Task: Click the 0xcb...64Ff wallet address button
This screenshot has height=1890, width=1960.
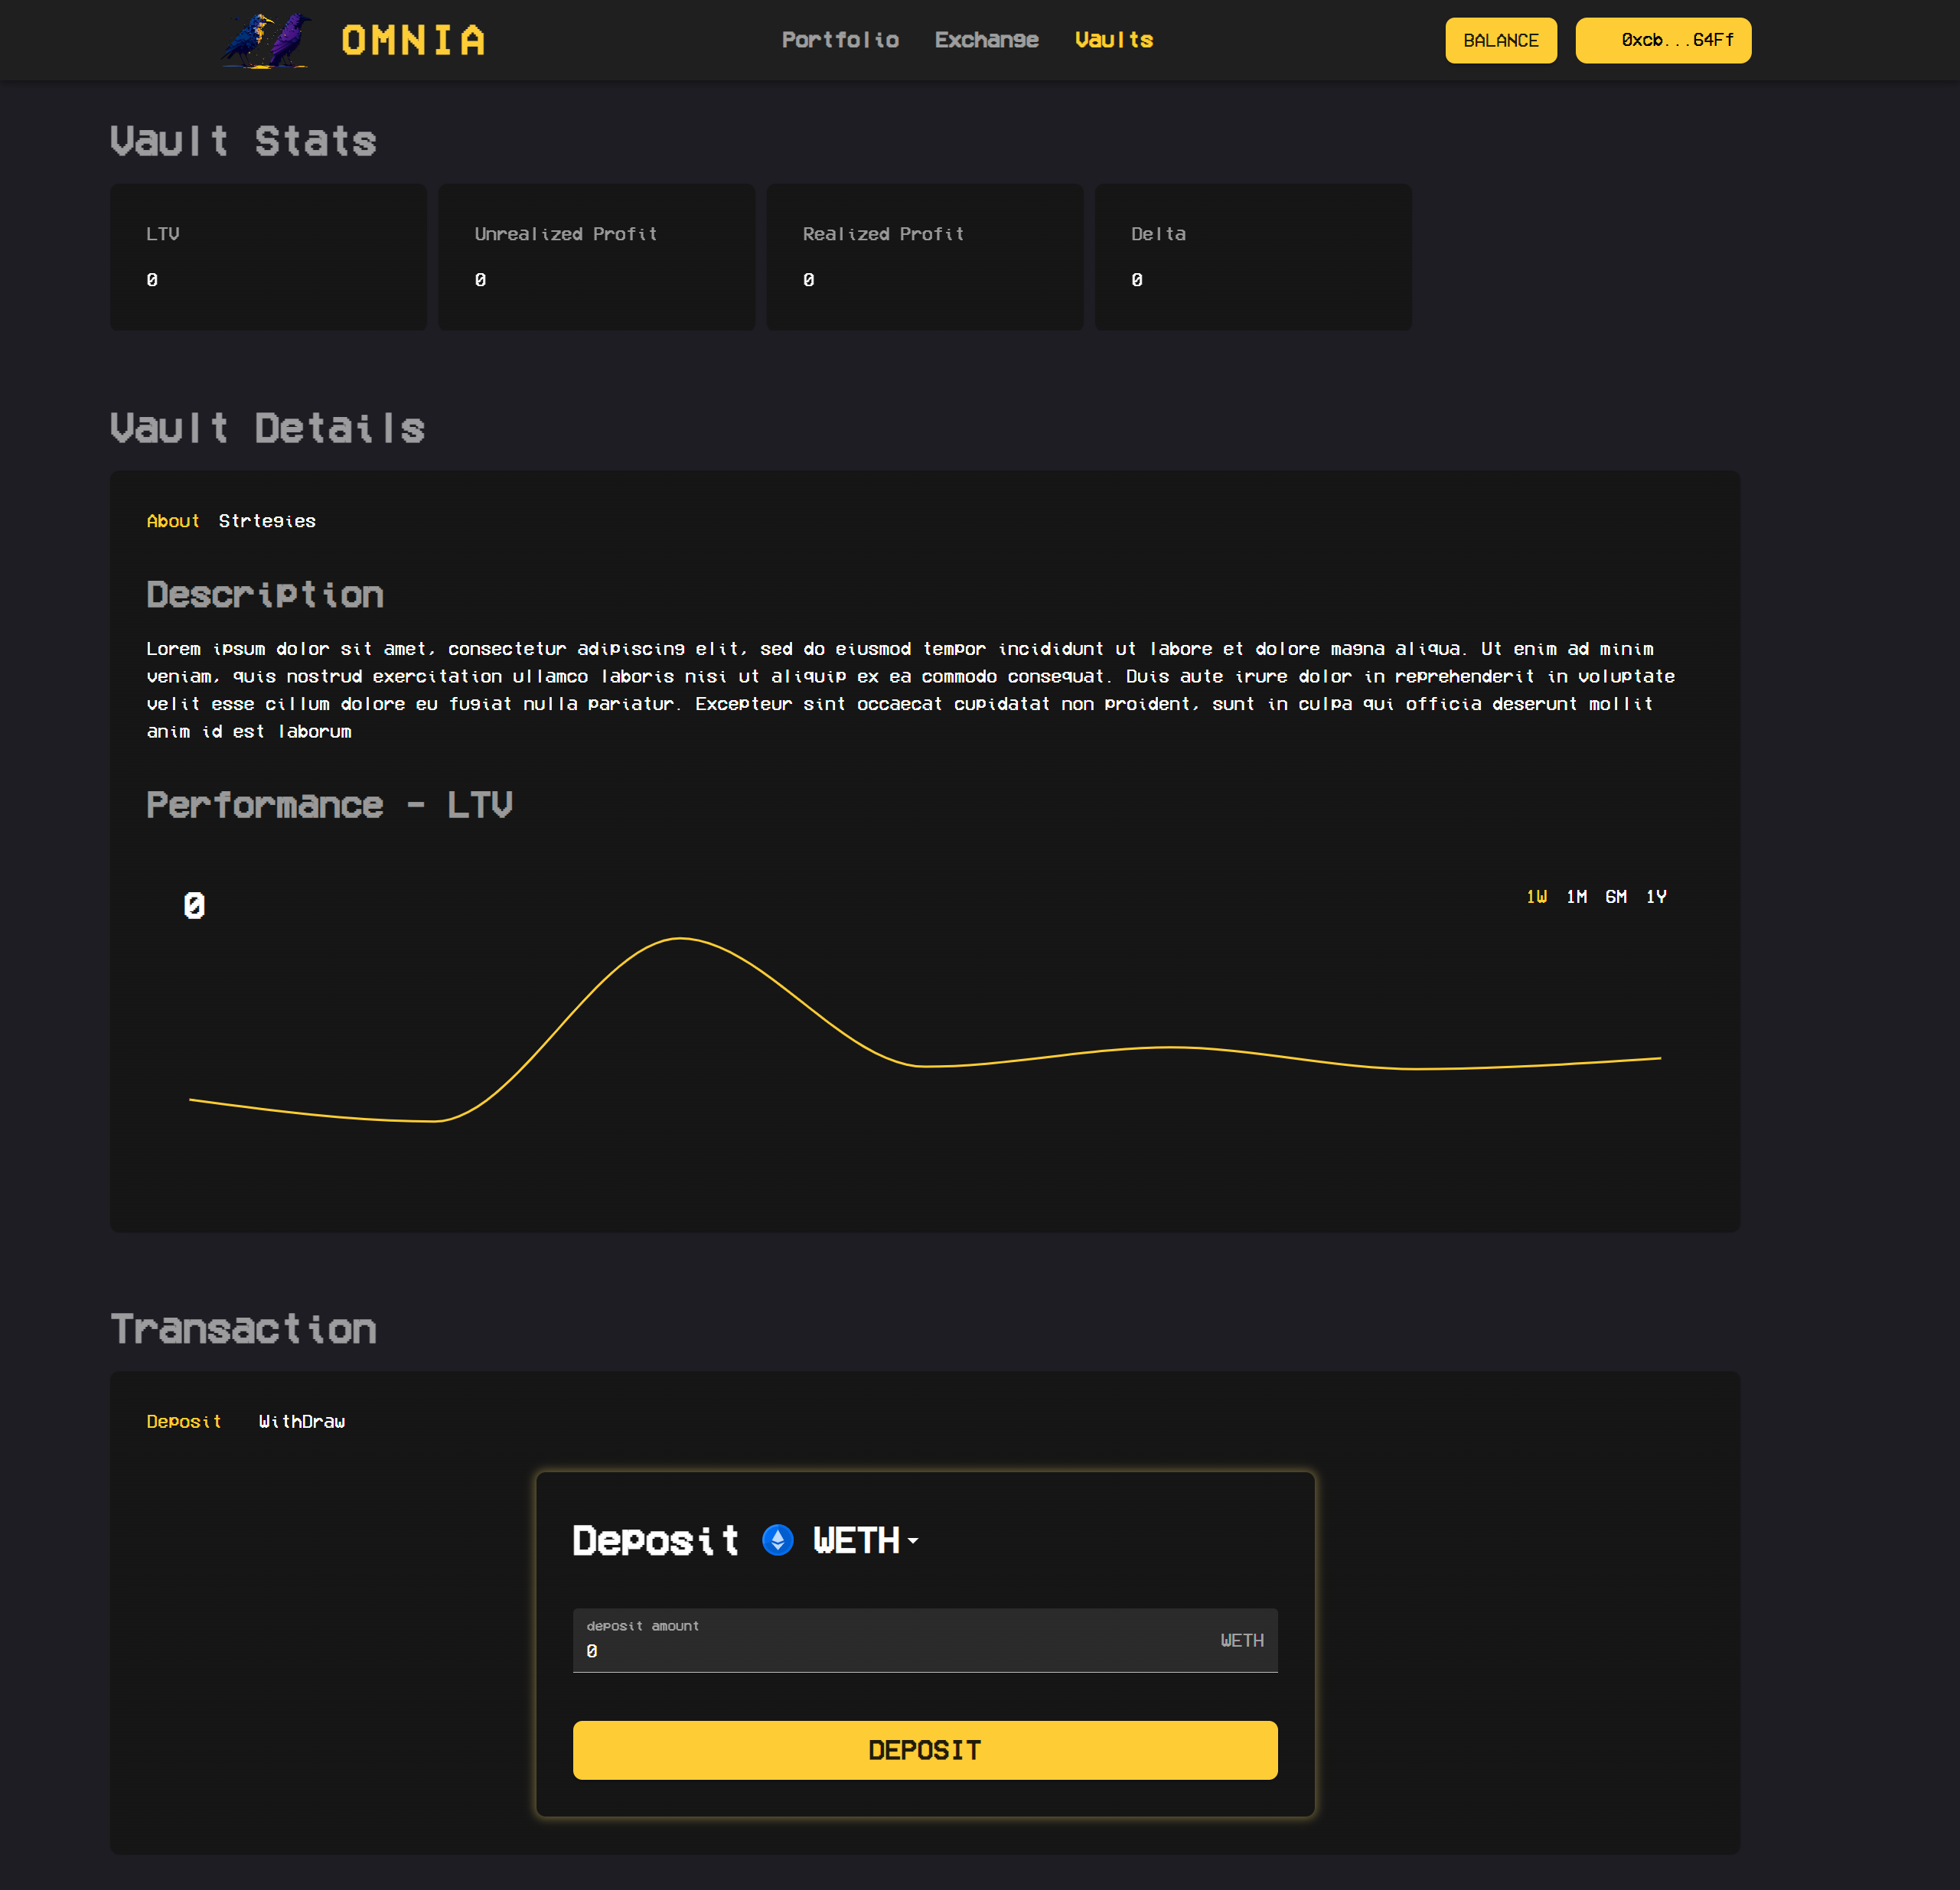Action: 1662,40
